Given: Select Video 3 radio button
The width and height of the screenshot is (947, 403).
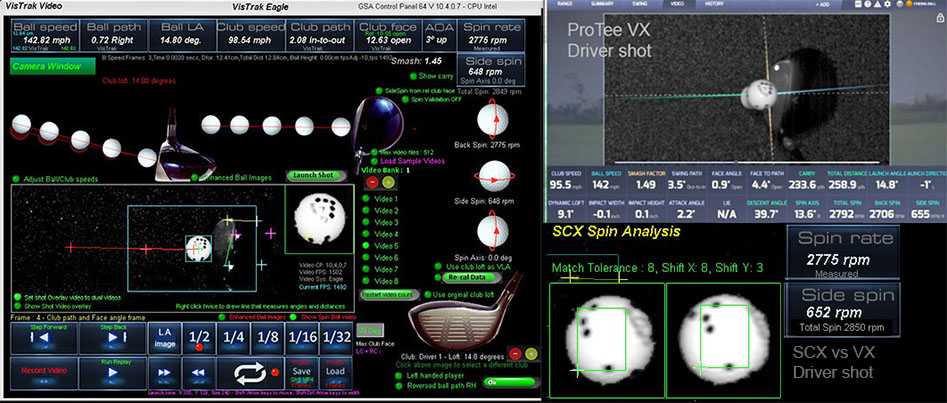Looking at the screenshot, I should click(366, 222).
